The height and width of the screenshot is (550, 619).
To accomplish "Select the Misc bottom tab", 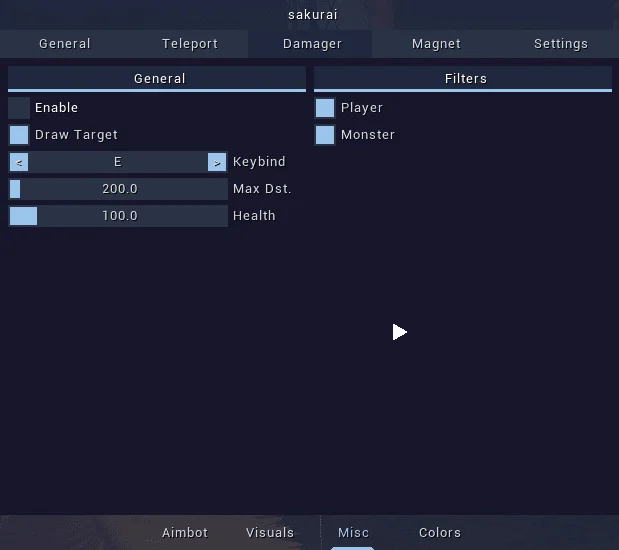I will click(x=353, y=533).
